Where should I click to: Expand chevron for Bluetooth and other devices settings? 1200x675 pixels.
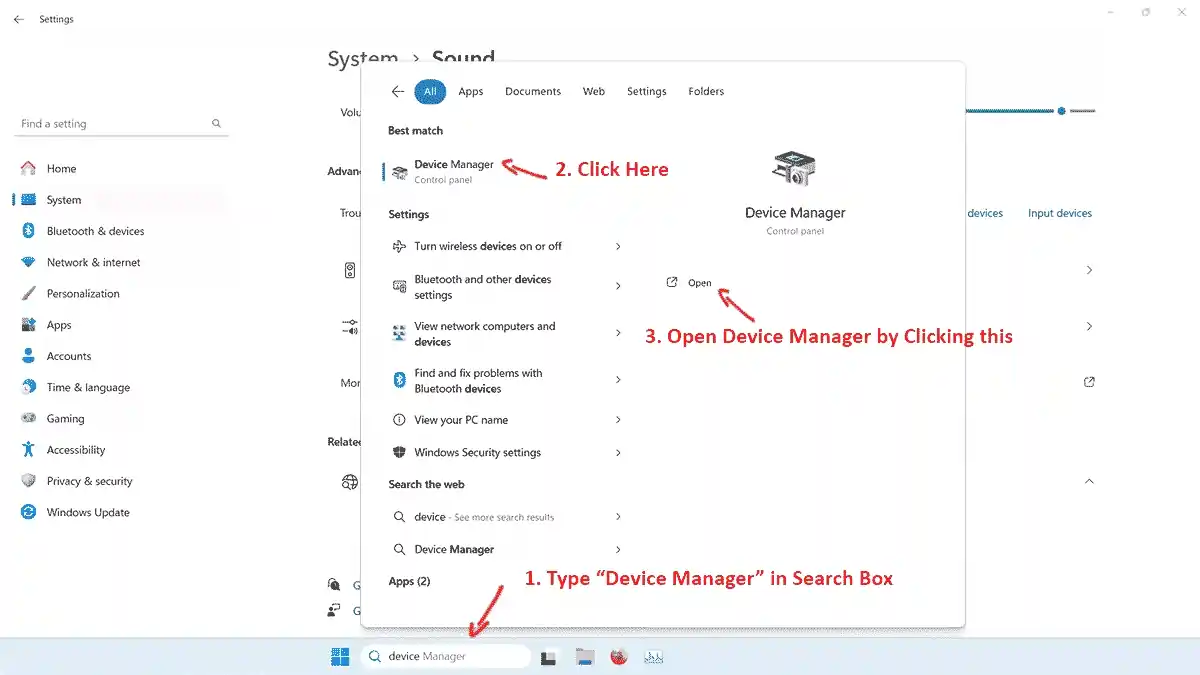point(618,286)
